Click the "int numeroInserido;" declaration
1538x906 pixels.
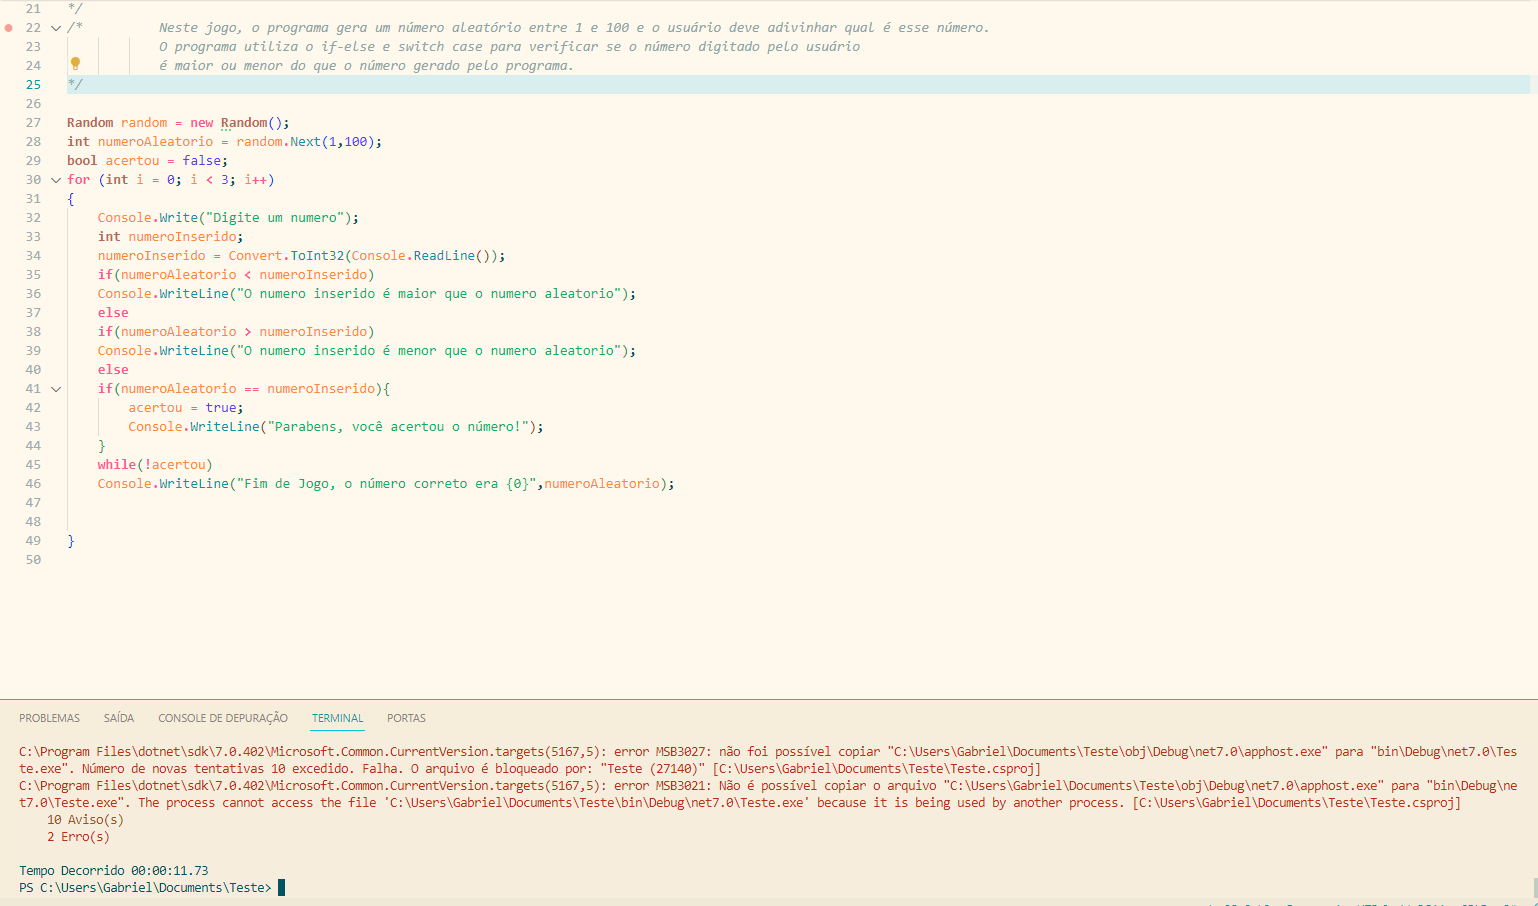click(170, 237)
